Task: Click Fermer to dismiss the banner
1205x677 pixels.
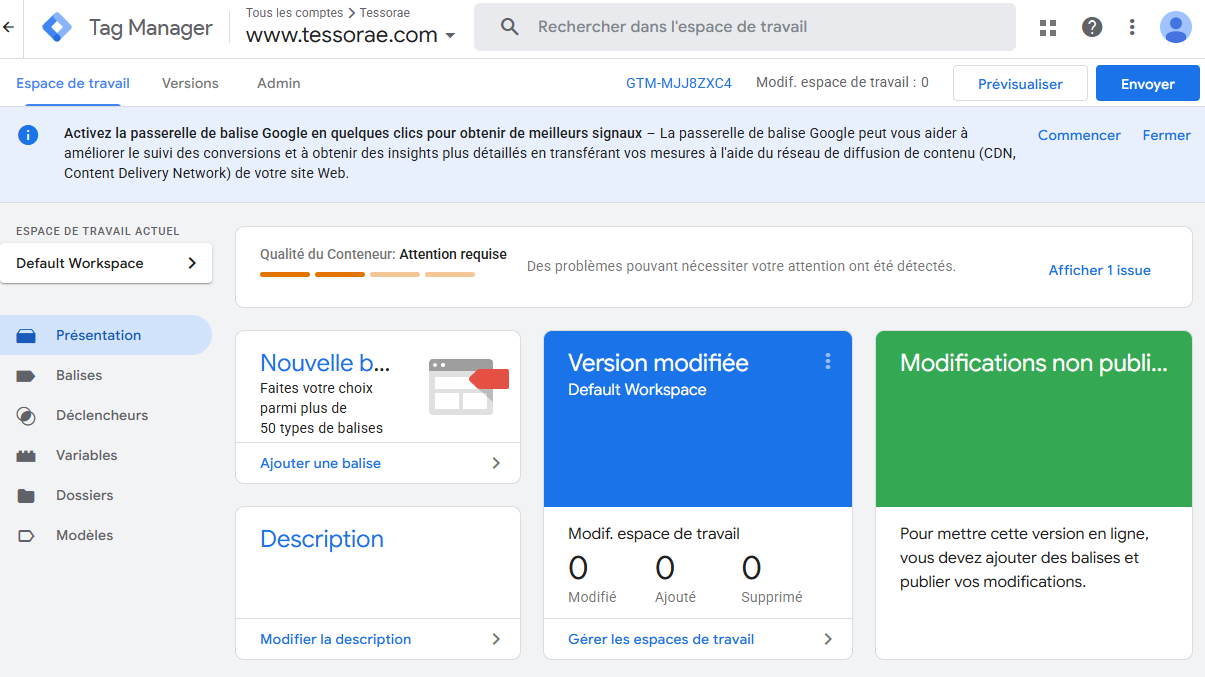Action: (x=1166, y=135)
